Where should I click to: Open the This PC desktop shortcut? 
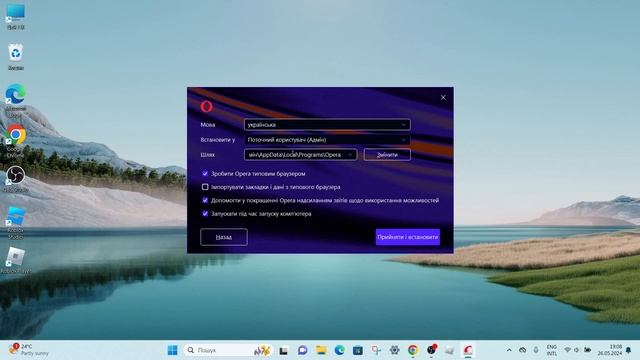coord(16,17)
